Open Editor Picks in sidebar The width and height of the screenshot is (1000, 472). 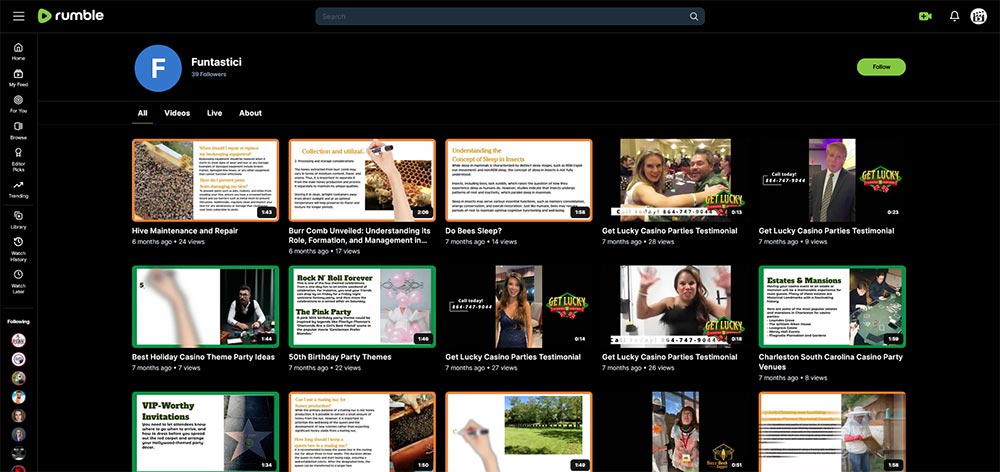18,161
